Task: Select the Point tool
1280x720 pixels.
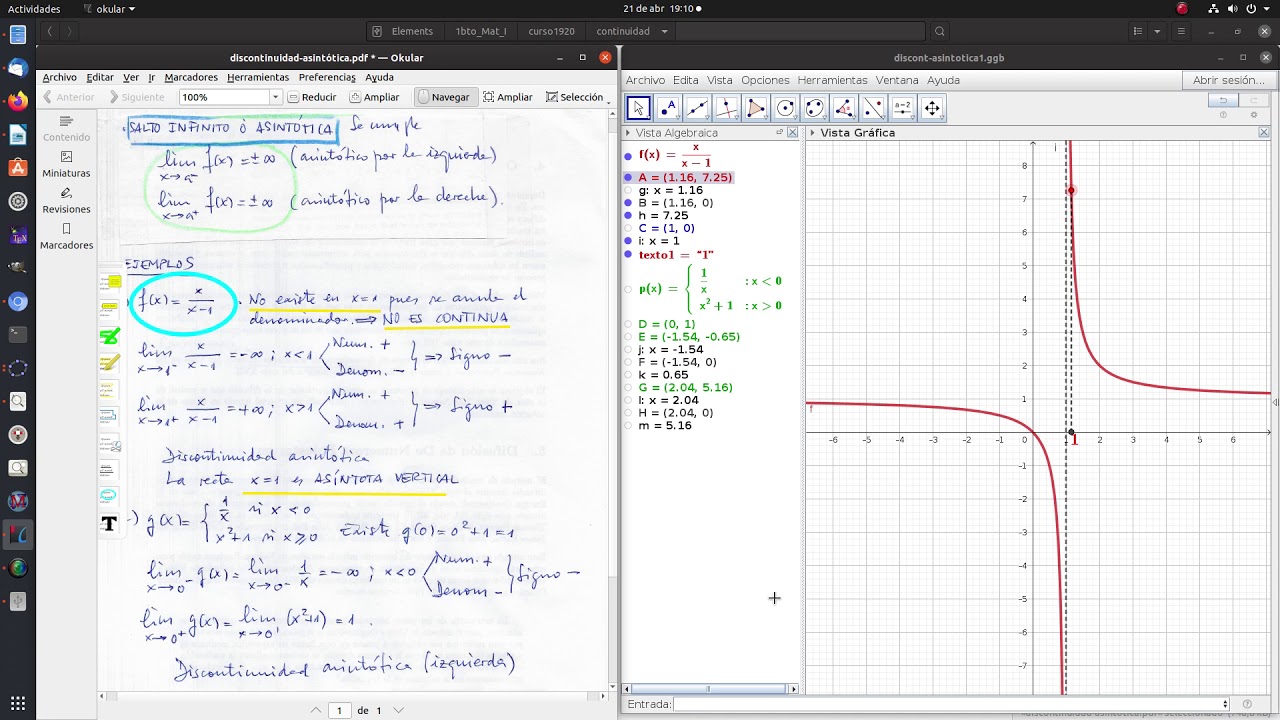Action: click(x=668, y=108)
